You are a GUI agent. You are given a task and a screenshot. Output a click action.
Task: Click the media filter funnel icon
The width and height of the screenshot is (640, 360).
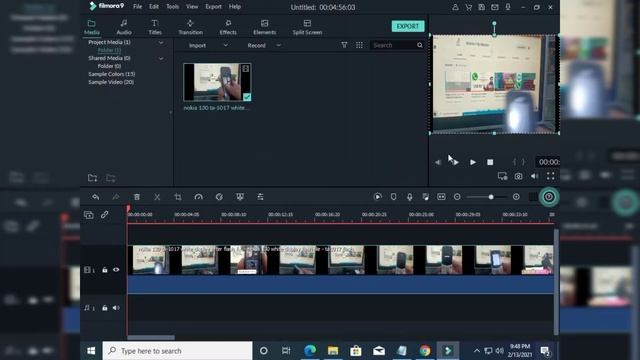(344, 45)
